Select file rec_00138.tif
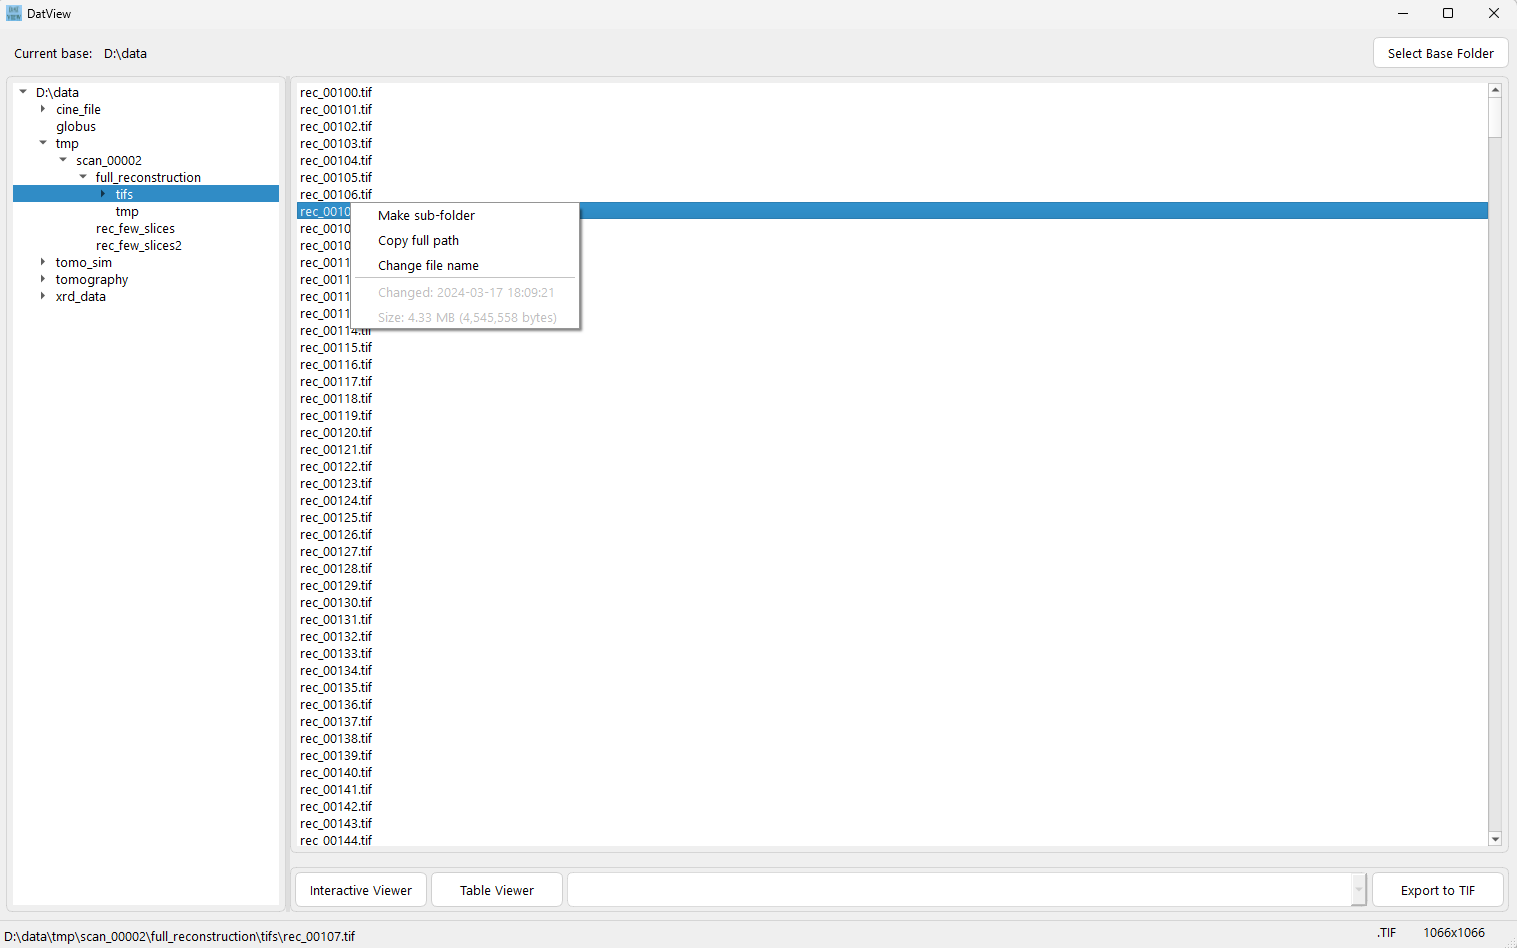 (x=336, y=738)
